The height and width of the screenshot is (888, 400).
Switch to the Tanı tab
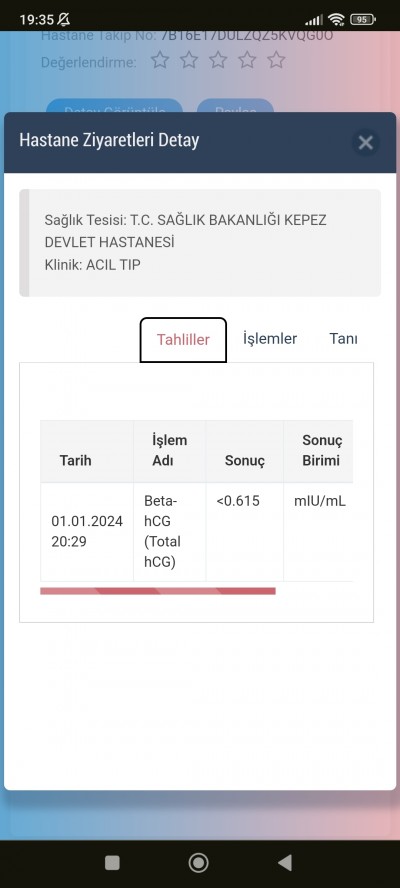(x=343, y=339)
